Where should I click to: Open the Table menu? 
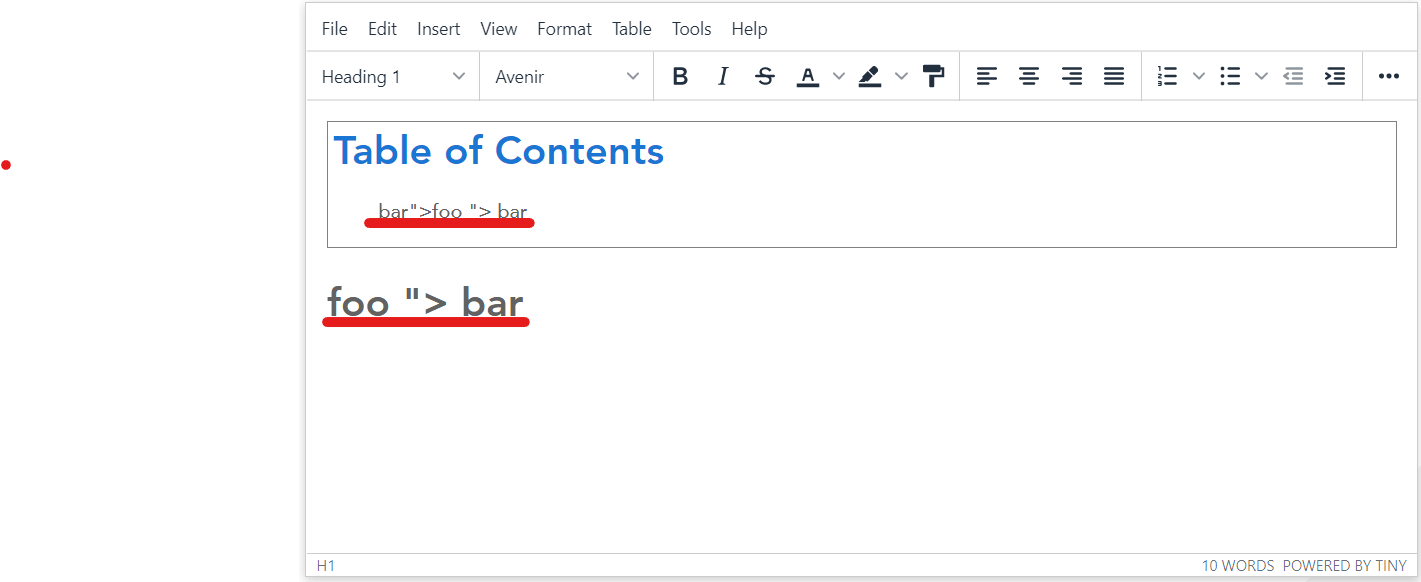pos(631,28)
